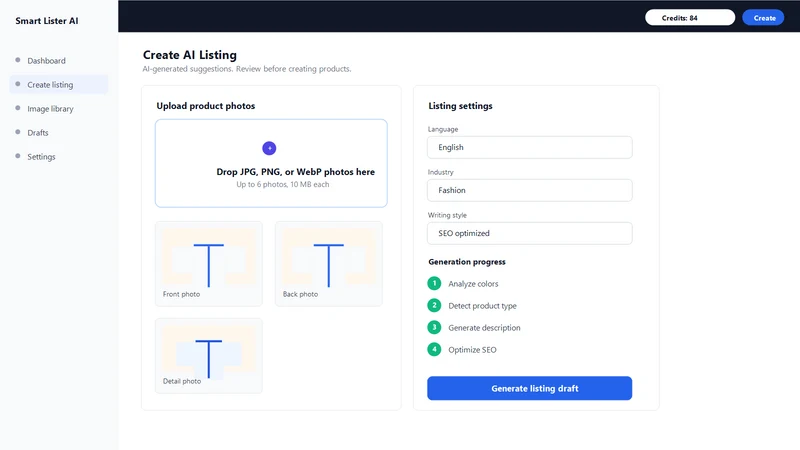The height and width of the screenshot is (450, 800).
Task: Click the Create listing bullet icon
Action: (18, 84)
